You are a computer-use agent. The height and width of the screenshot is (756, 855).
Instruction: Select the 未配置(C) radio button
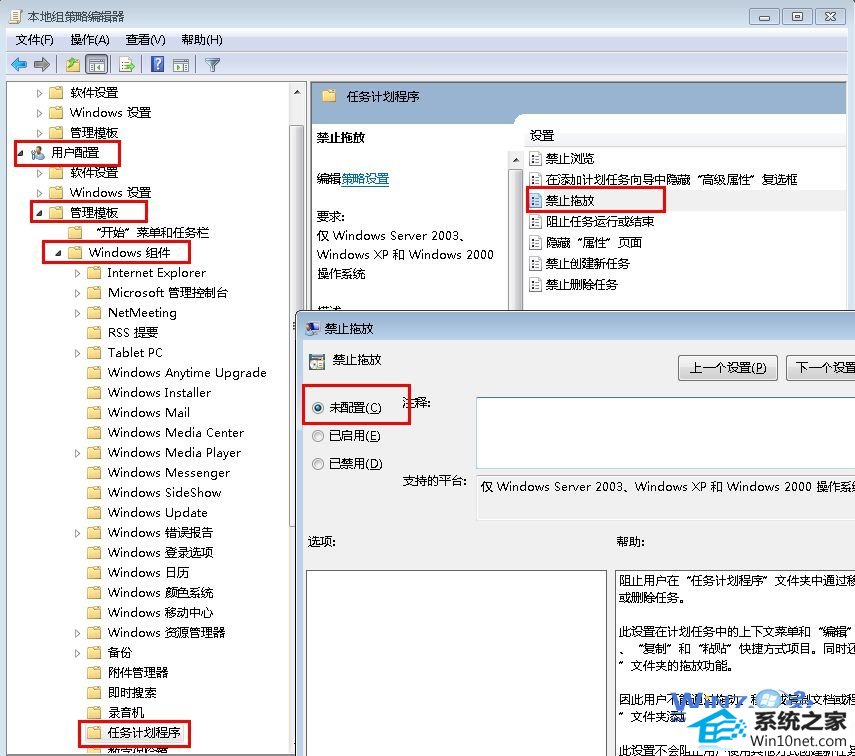click(x=318, y=407)
